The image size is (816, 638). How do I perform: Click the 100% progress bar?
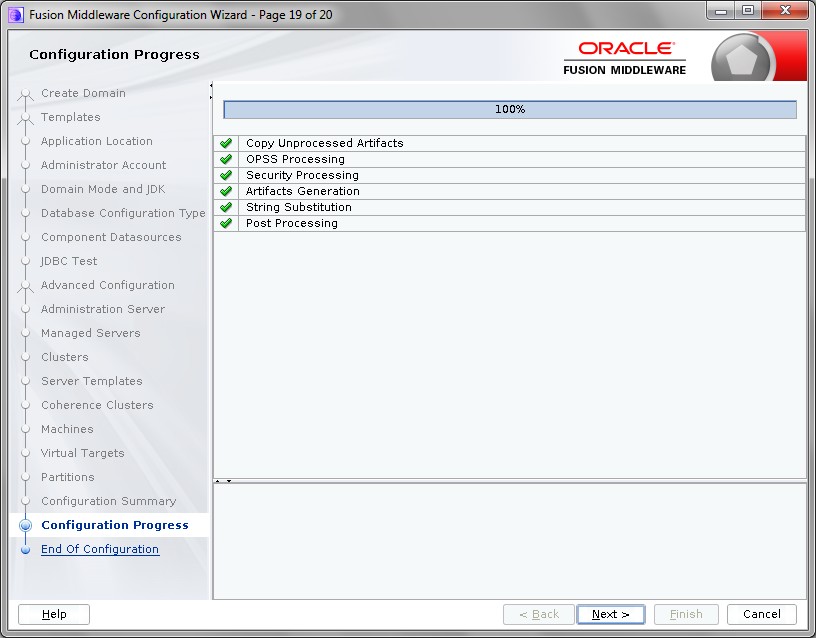pyautogui.click(x=510, y=109)
